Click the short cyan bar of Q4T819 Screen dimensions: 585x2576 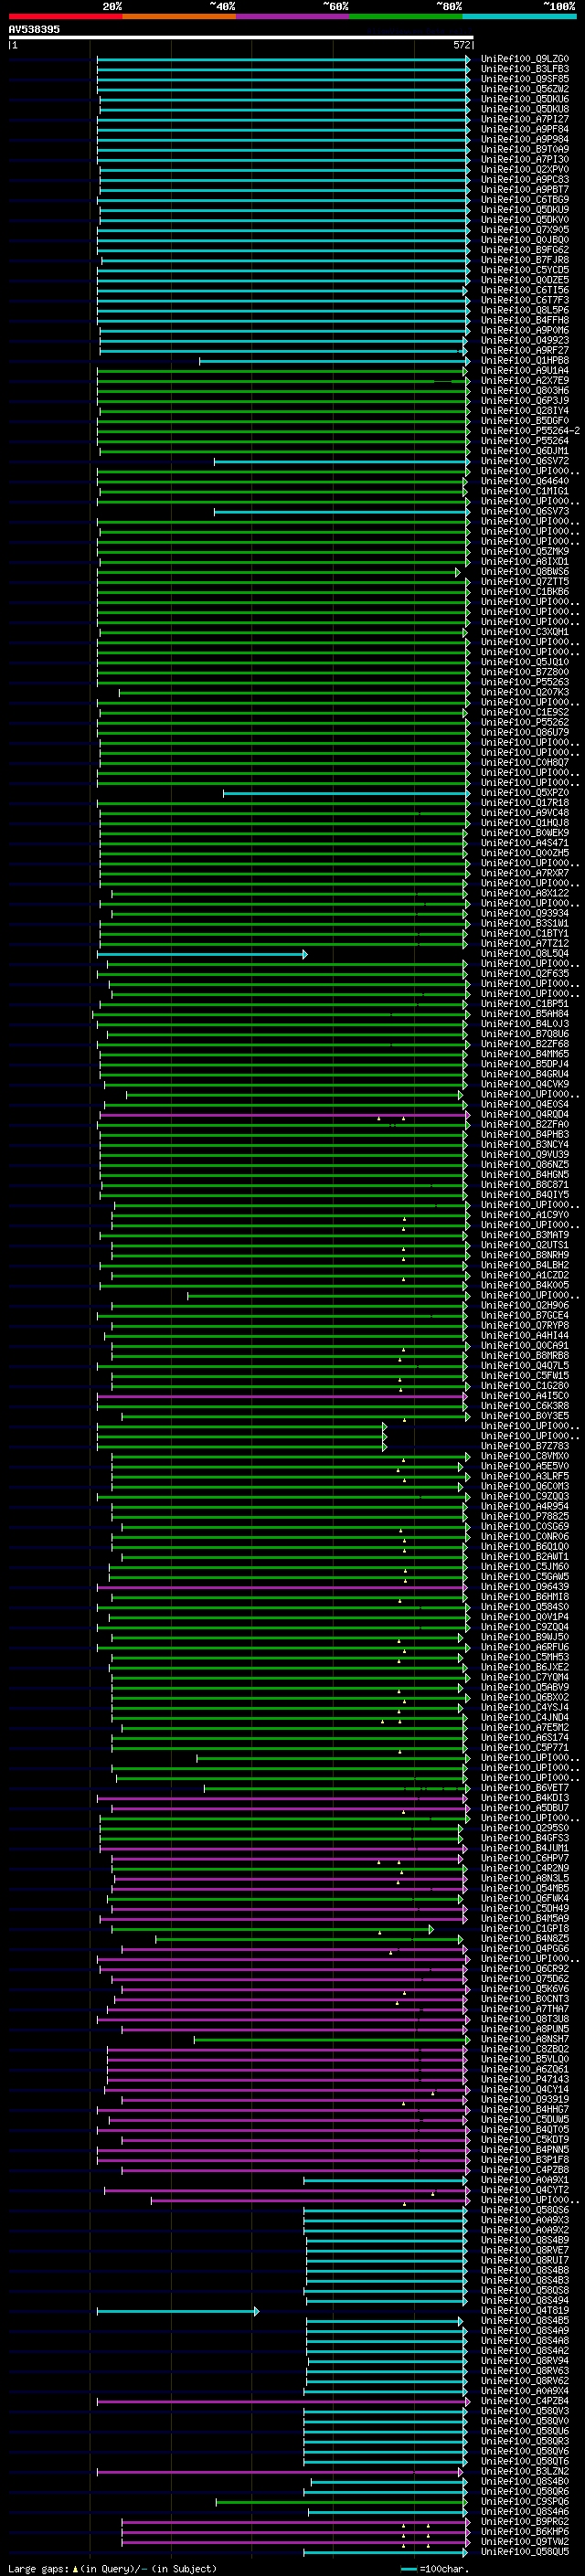178,2311
